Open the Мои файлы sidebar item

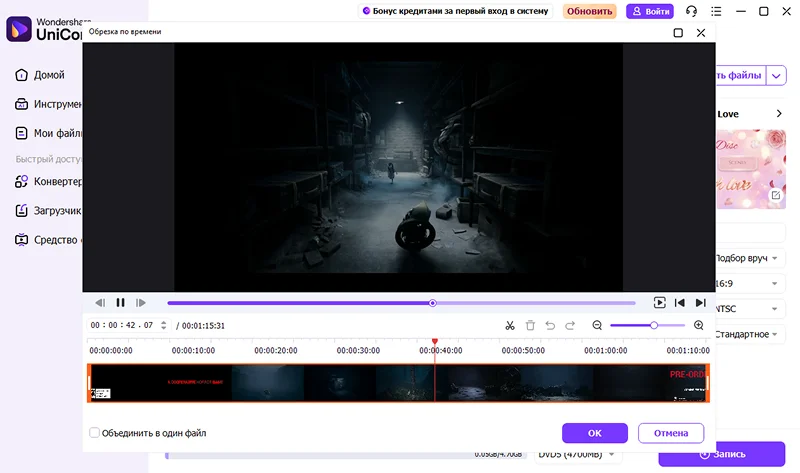48,133
